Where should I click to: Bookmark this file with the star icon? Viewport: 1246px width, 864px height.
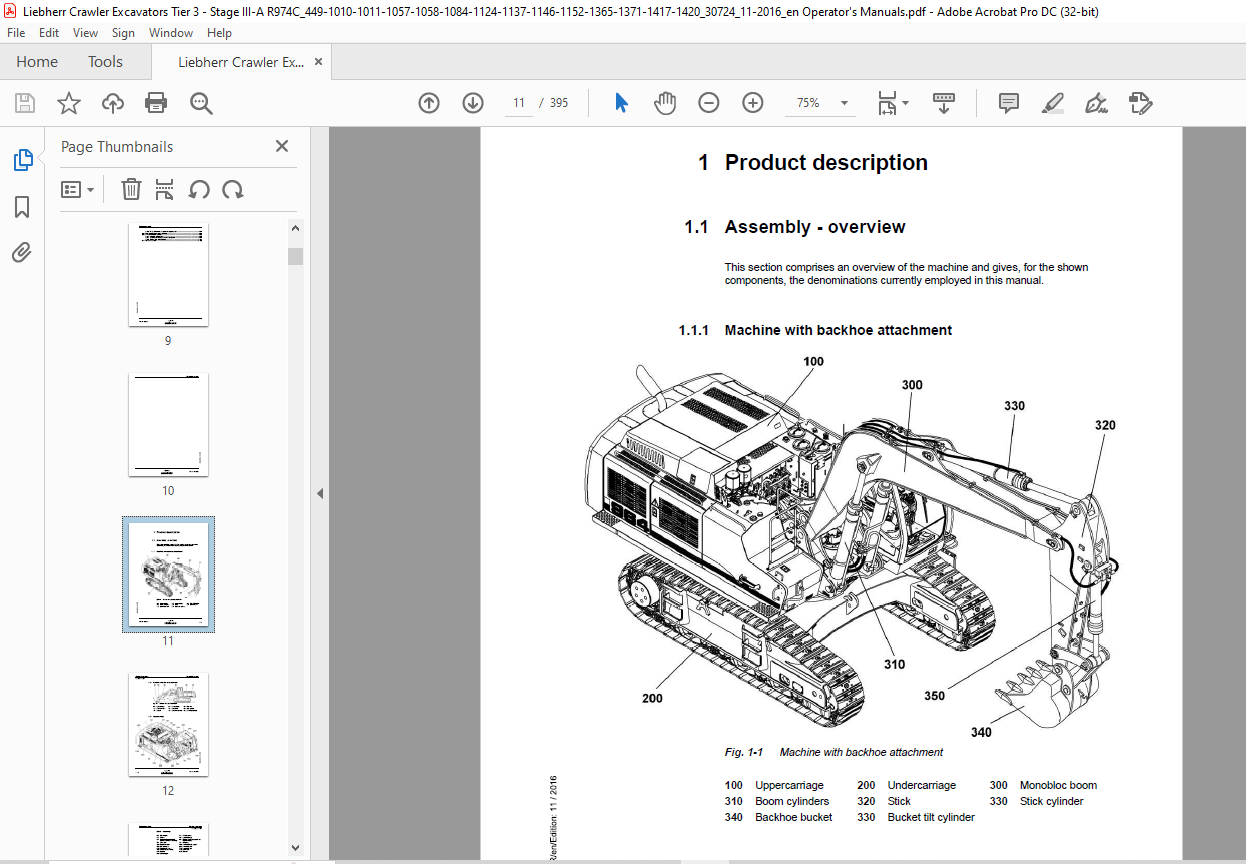coord(69,103)
